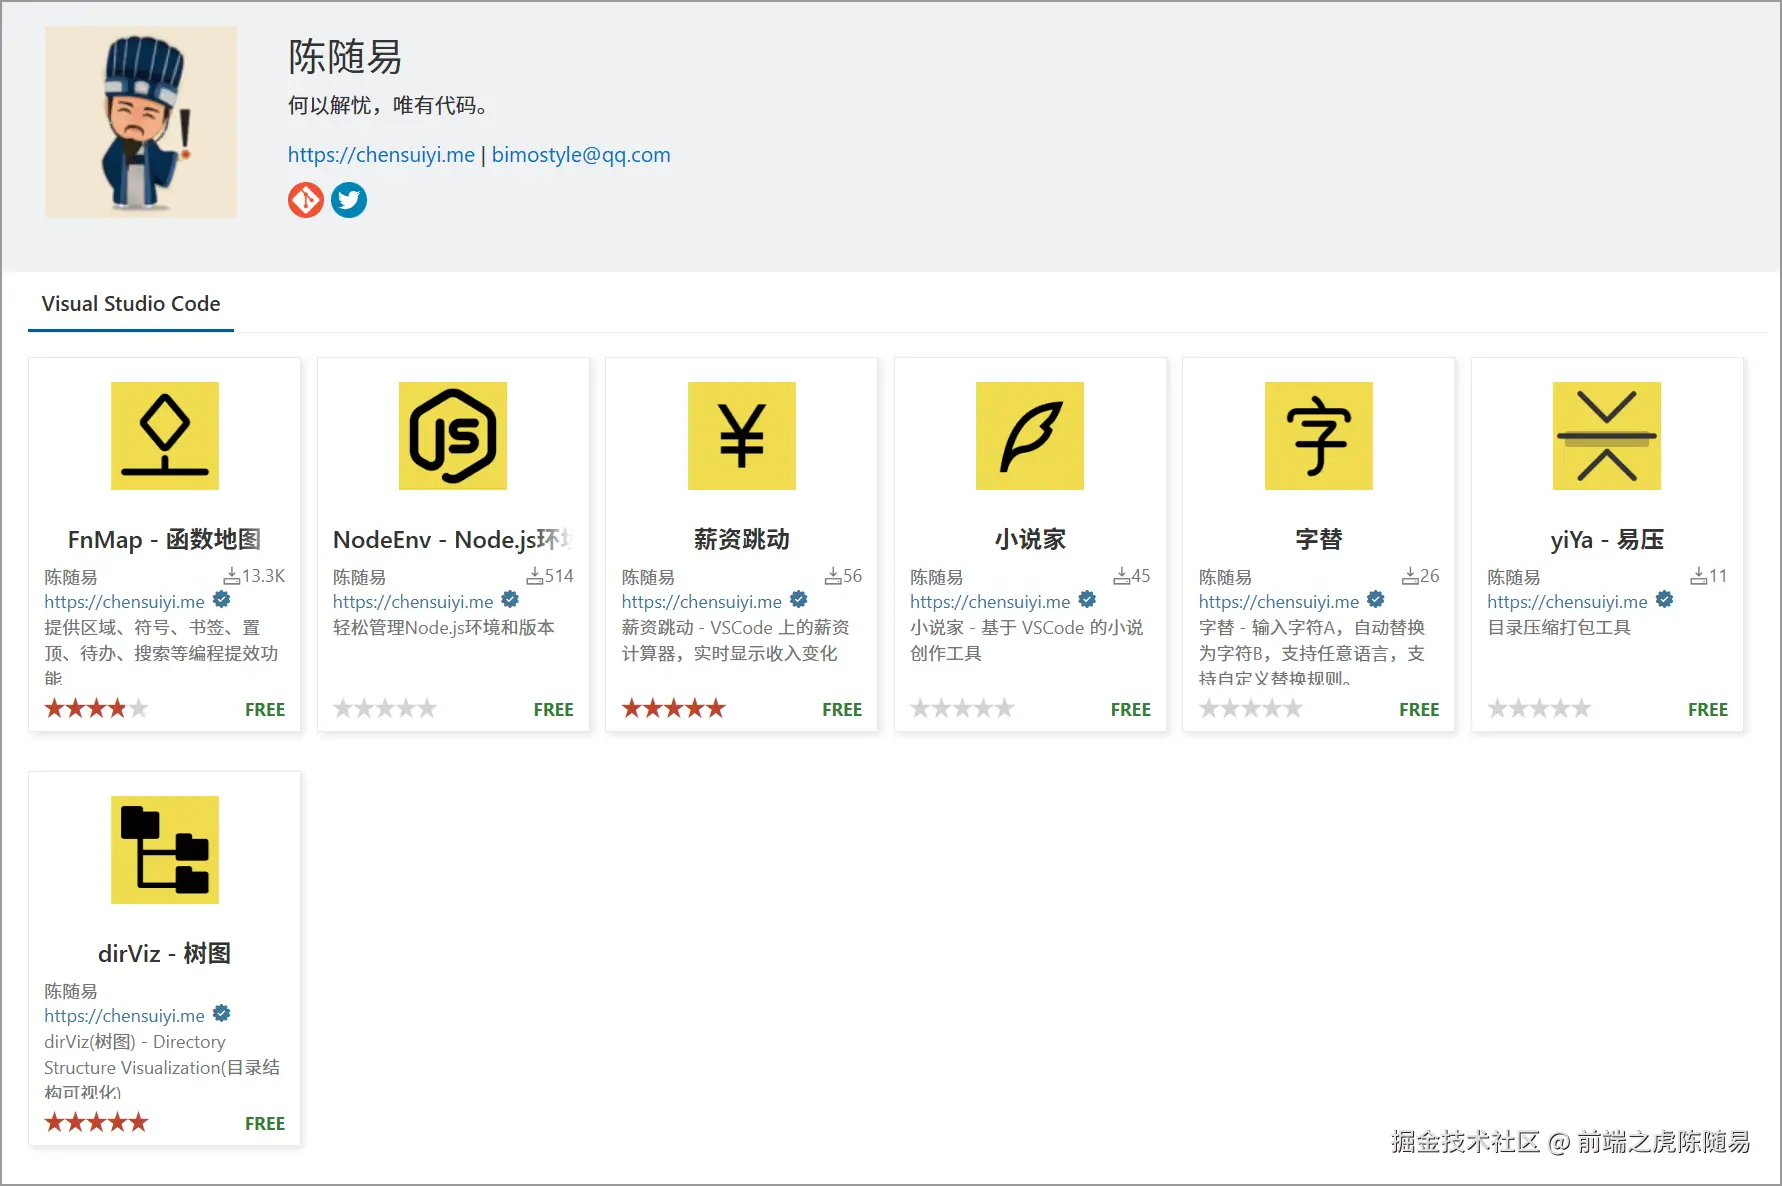1782x1186 pixels.
Task: Click the star rating on FnMap card
Action: click(96, 709)
